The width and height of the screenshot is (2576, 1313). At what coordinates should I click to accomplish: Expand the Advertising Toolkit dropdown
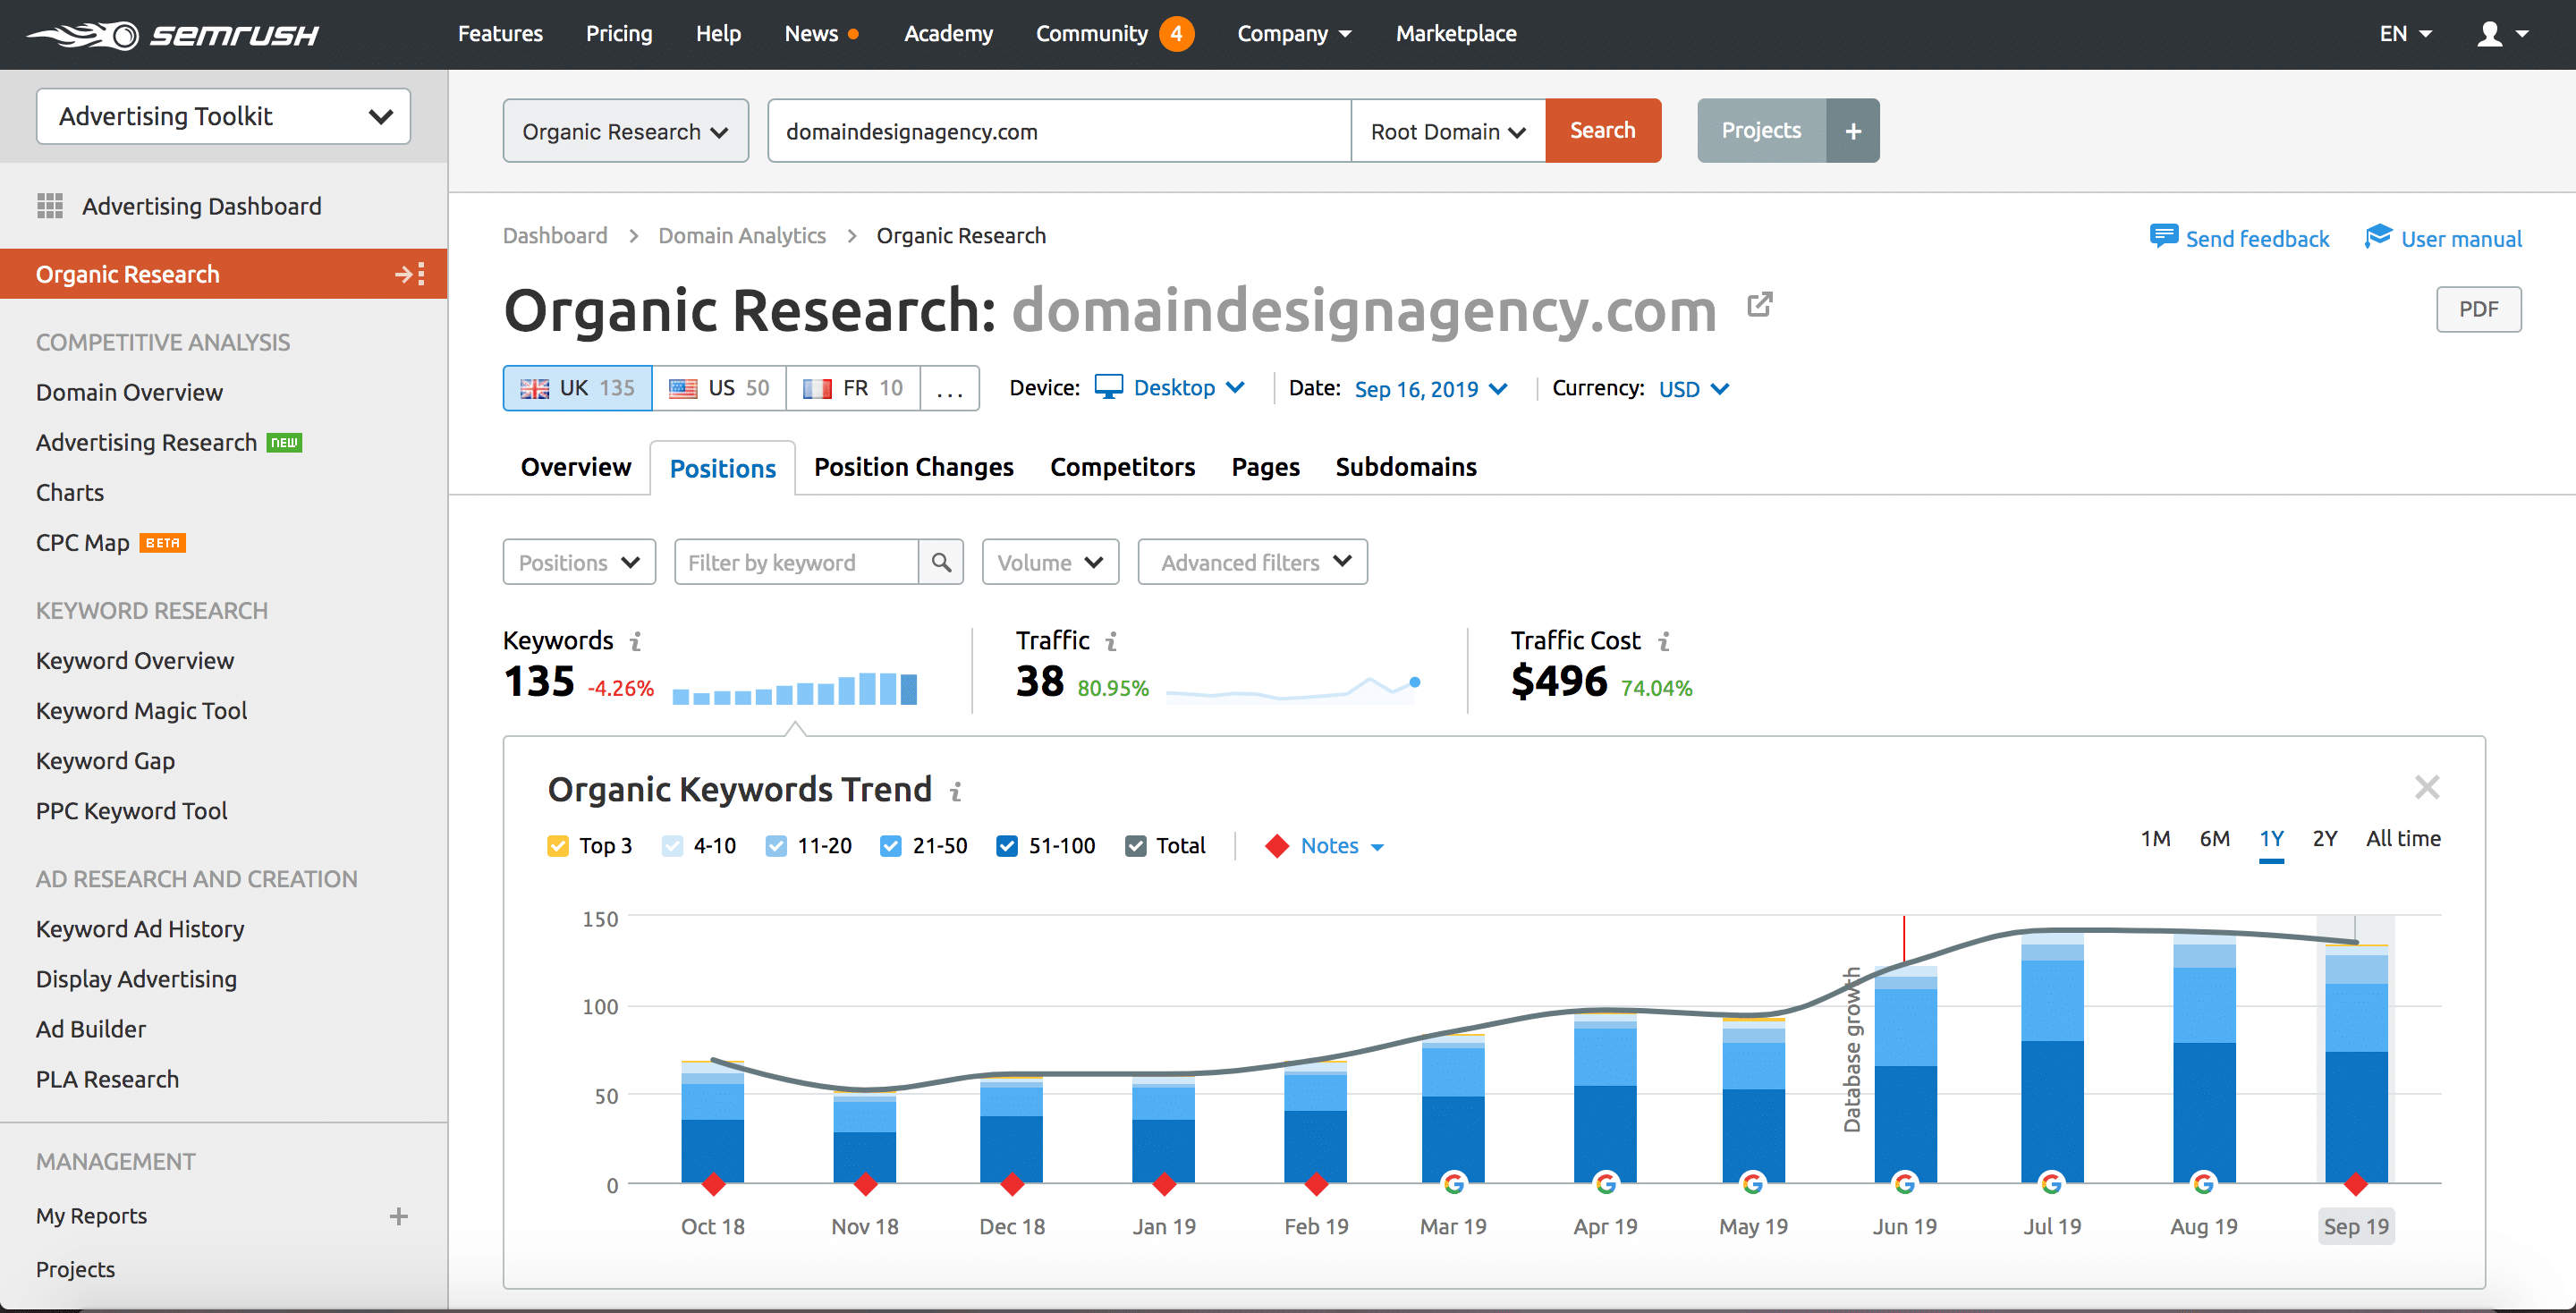tap(223, 116)
